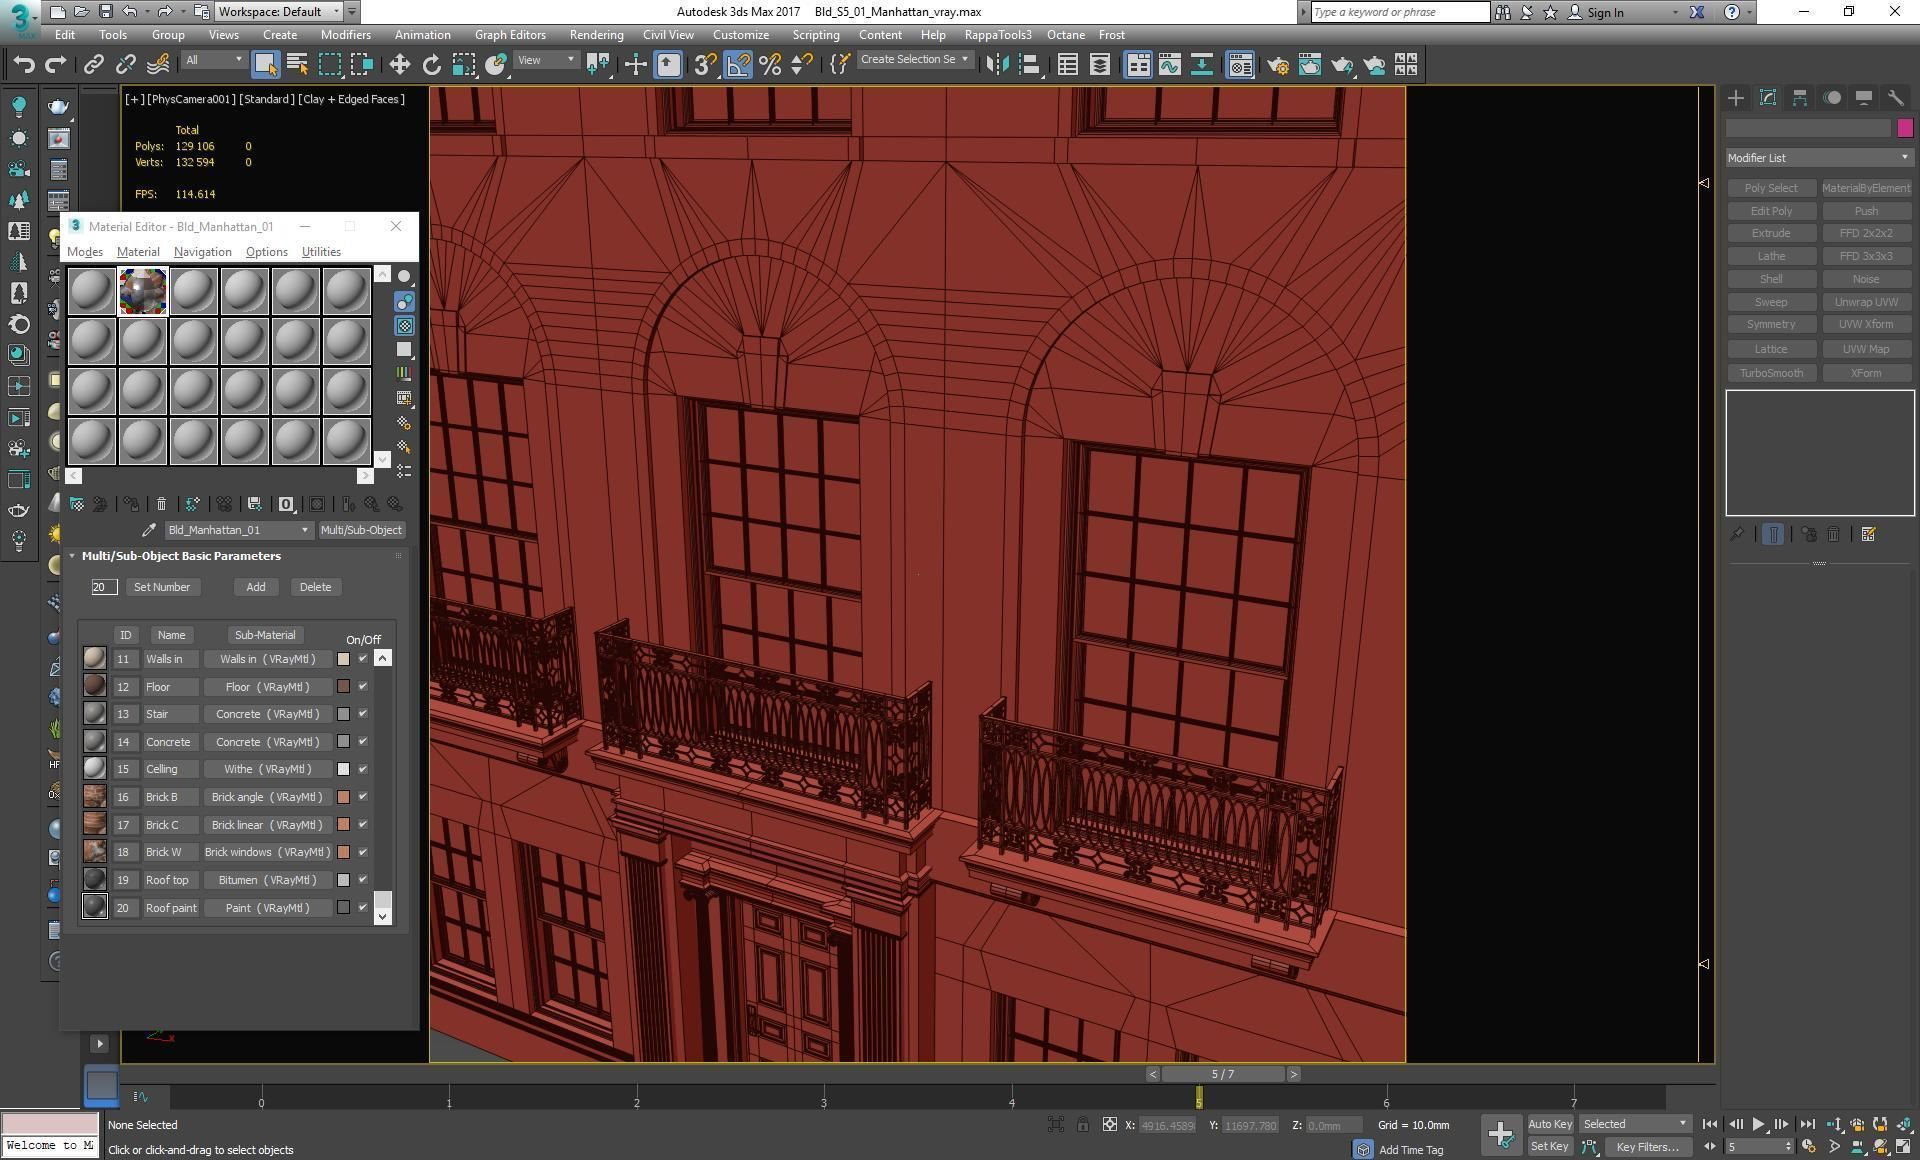Toggle Percent Snap in toolbar
Screen dimensions: 1920x1160
click(x=770, y=65)
